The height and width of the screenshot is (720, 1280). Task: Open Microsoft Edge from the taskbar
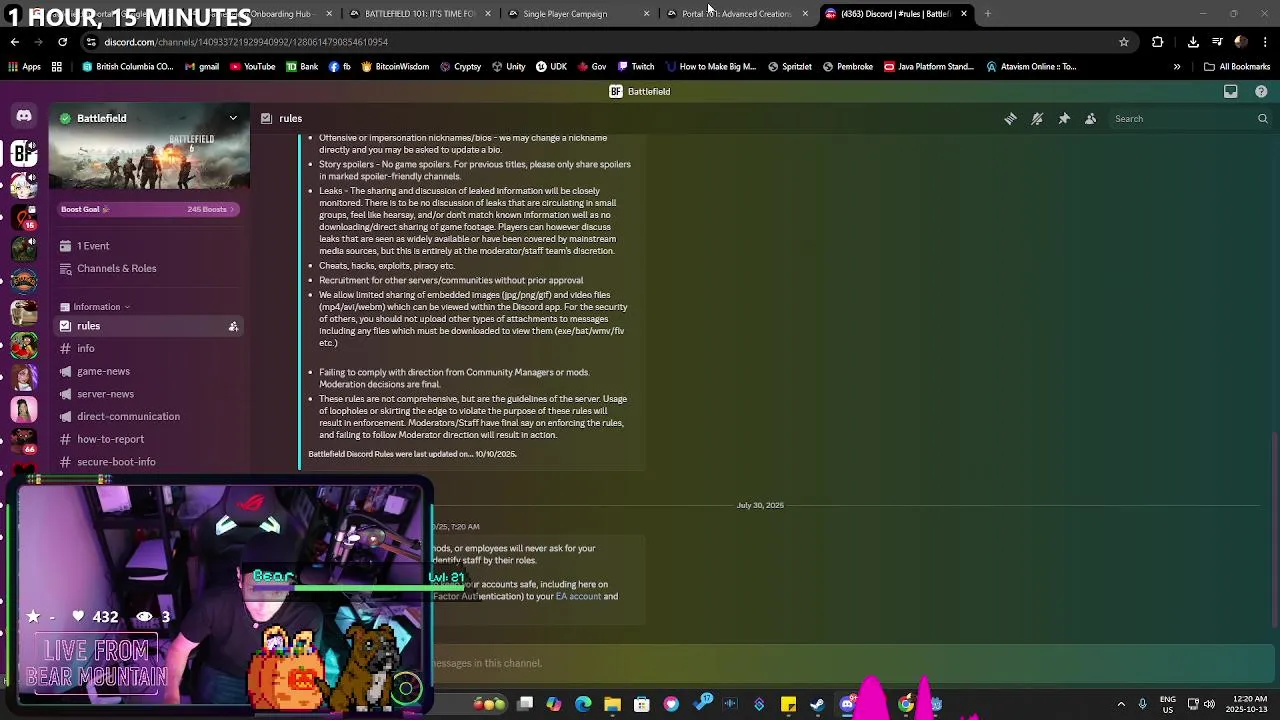point(583,704)
